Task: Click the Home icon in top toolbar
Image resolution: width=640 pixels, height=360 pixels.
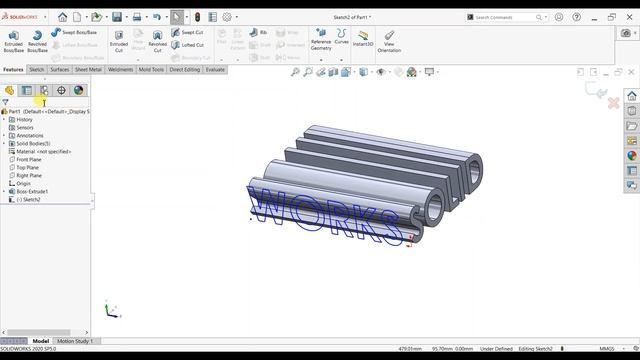Action: click(x=62, y=17)
